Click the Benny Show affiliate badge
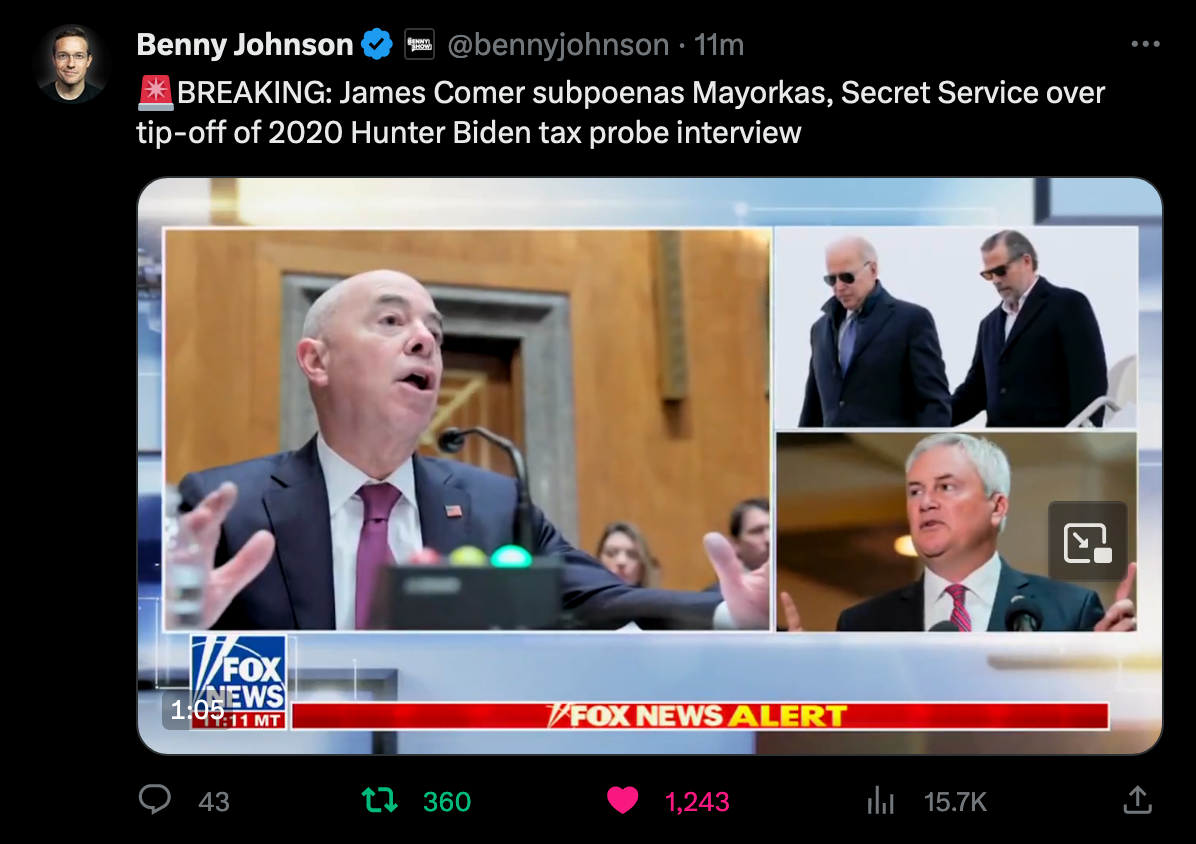The height and width of the screenshot is (844, 1196). (x=419, y=44)
